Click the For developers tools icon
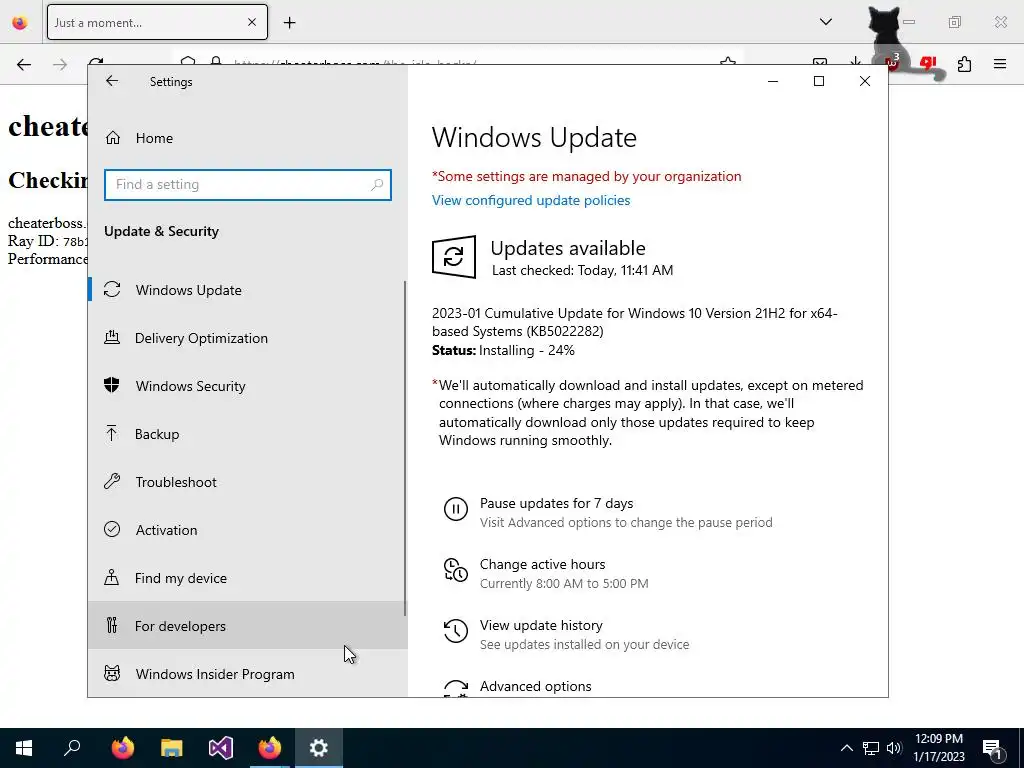1024x768 pixels. click(x=112, y=625)
